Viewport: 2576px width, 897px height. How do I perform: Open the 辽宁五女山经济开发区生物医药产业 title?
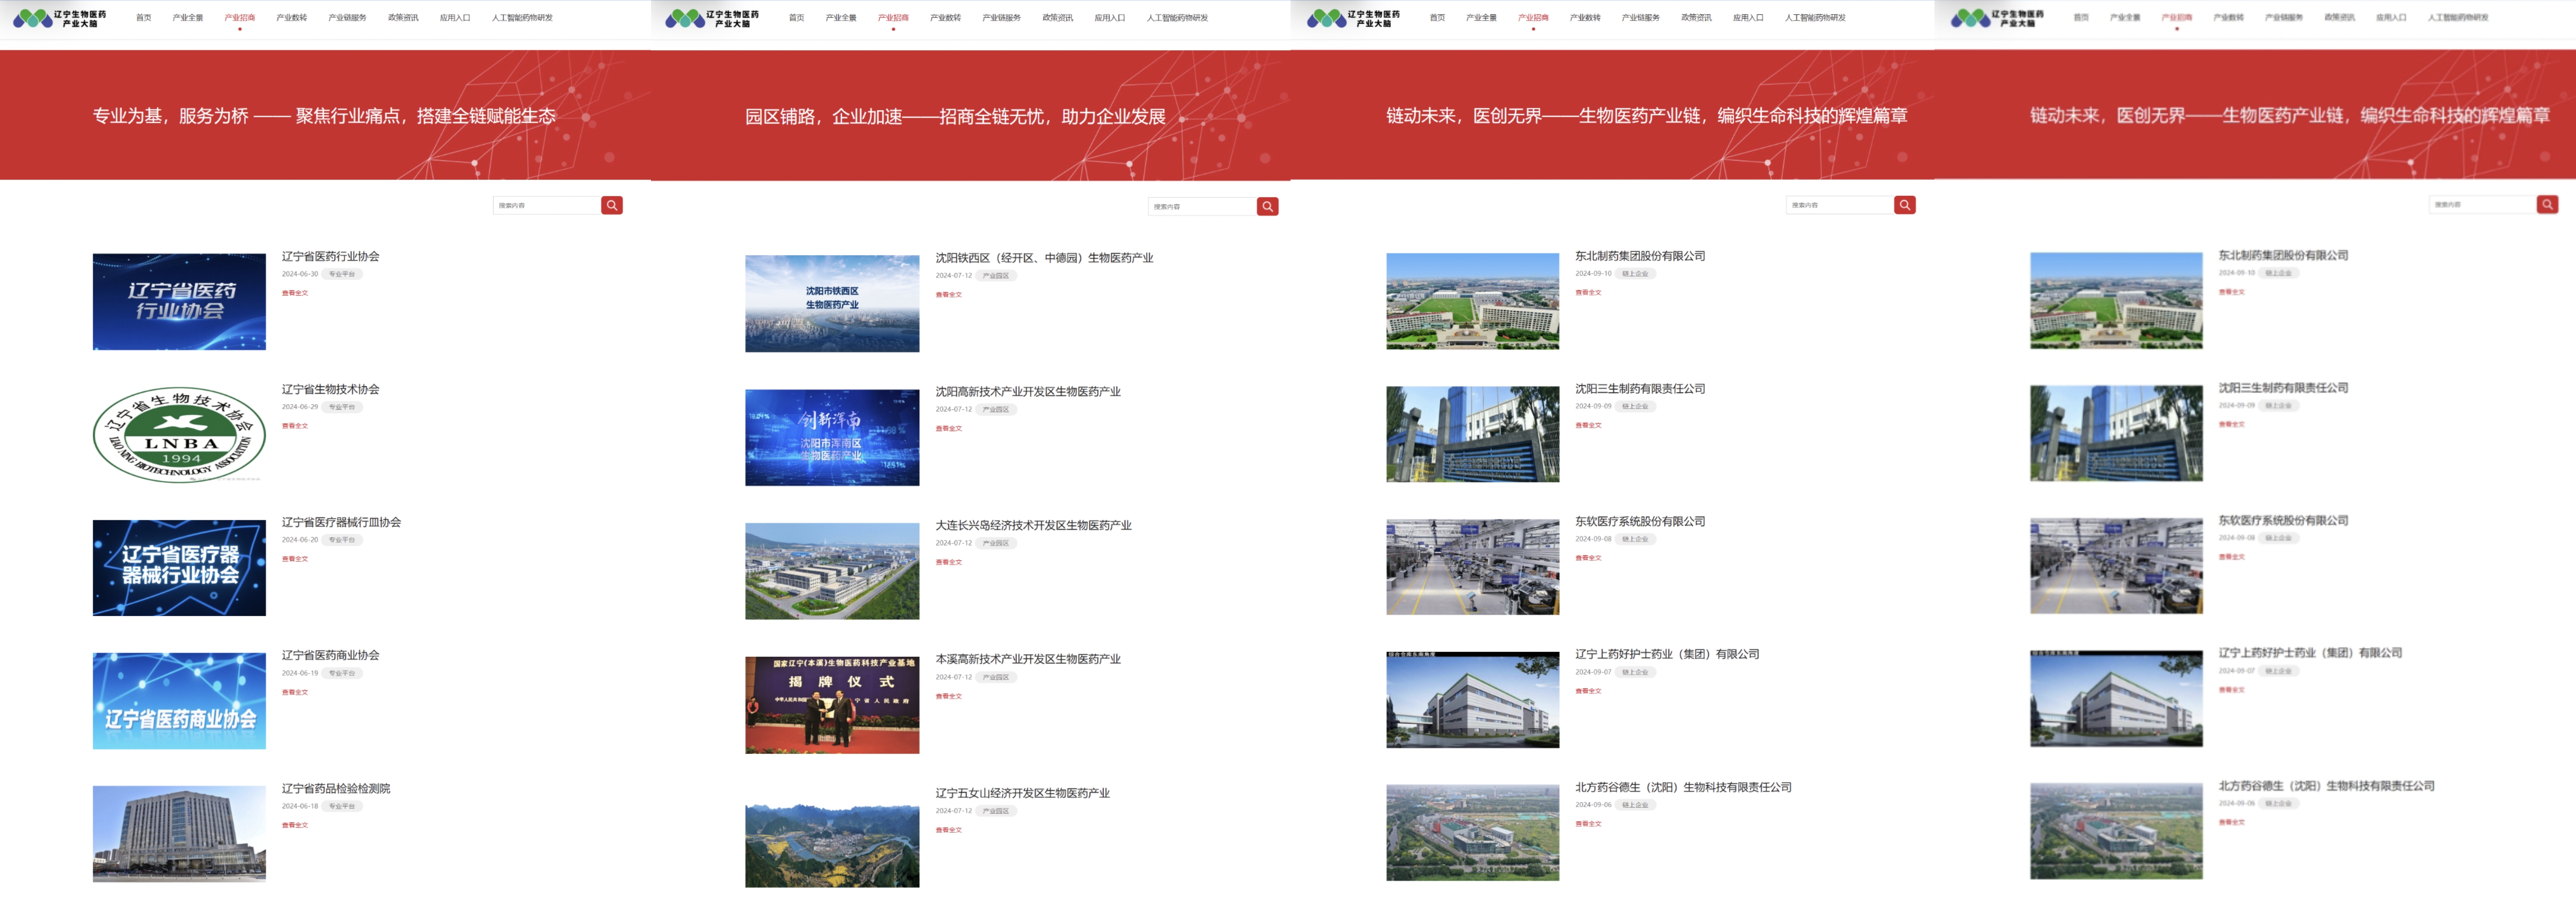tap(1022, 794)
